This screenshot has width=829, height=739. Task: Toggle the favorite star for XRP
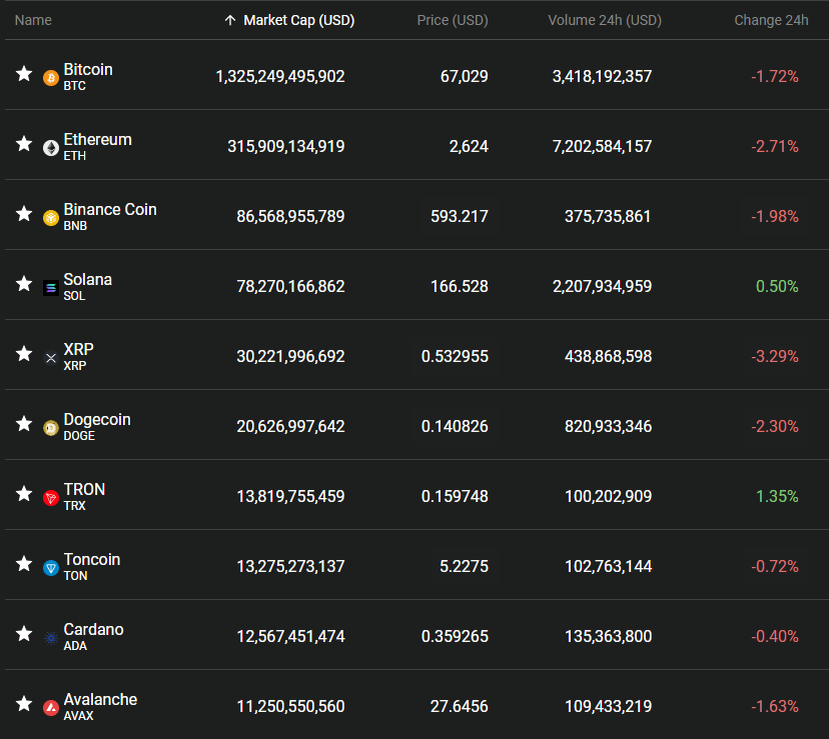[24, 354]
